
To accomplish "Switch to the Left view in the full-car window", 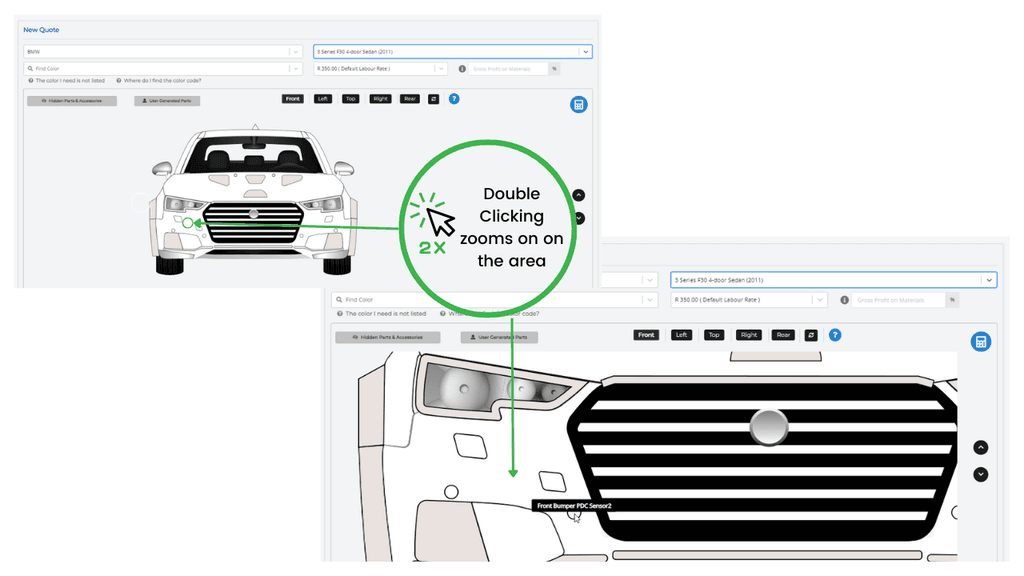I will point(322,99).
